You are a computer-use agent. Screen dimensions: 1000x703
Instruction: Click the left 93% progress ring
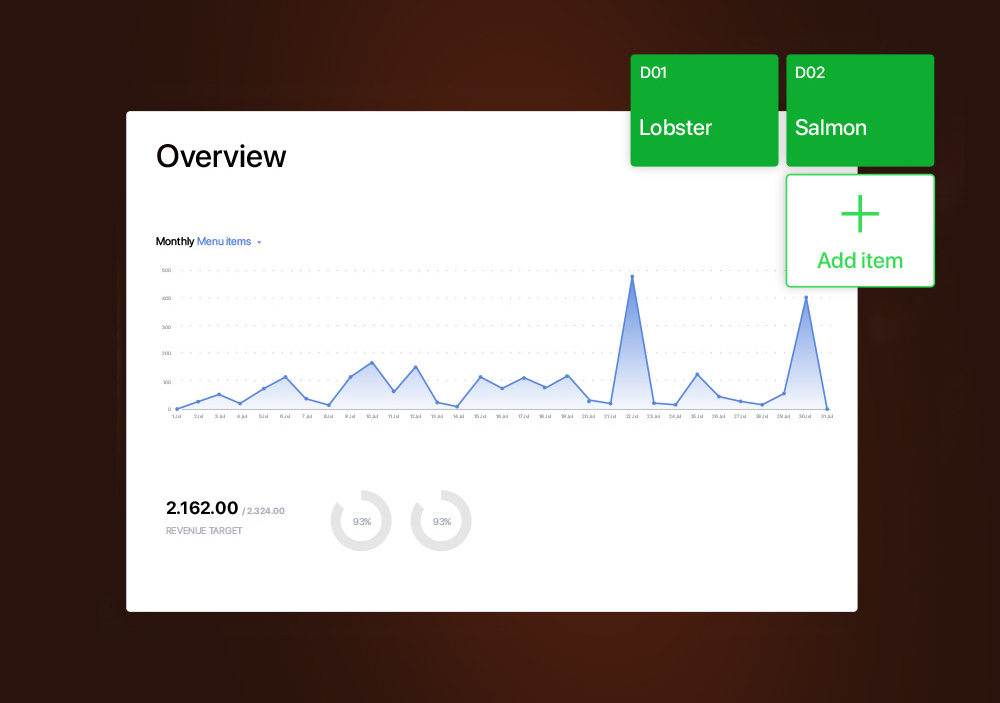coord(361,521)
